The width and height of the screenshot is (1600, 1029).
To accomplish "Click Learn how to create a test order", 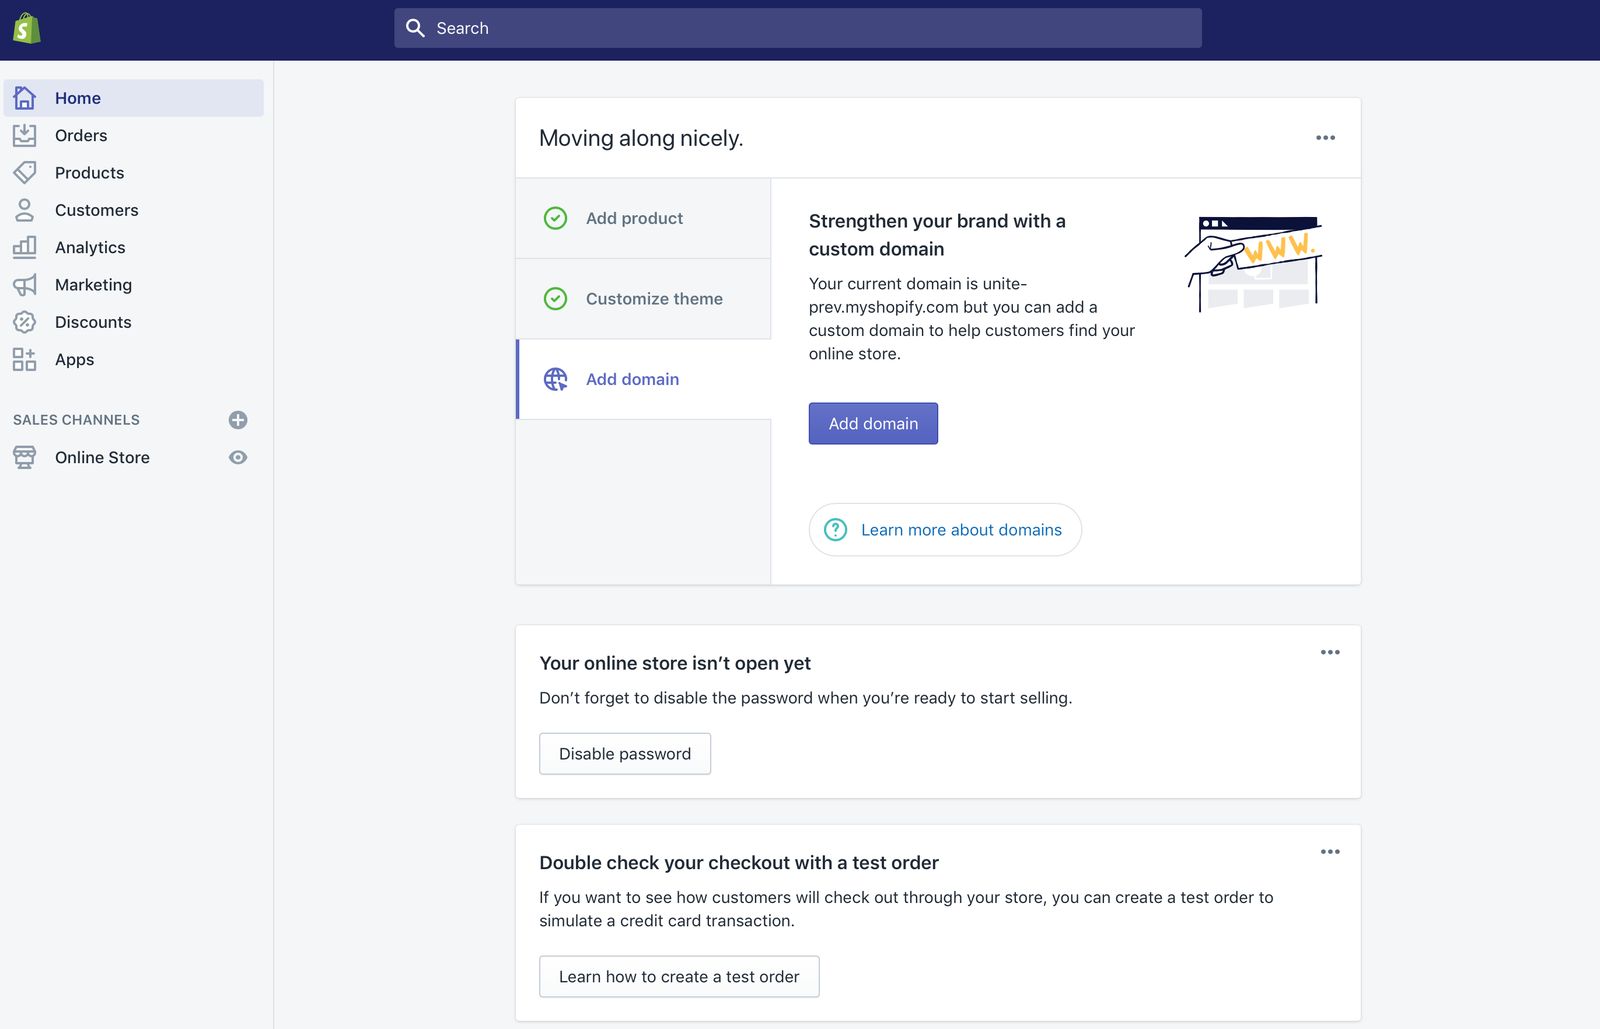I will click(x=679, y=977).
